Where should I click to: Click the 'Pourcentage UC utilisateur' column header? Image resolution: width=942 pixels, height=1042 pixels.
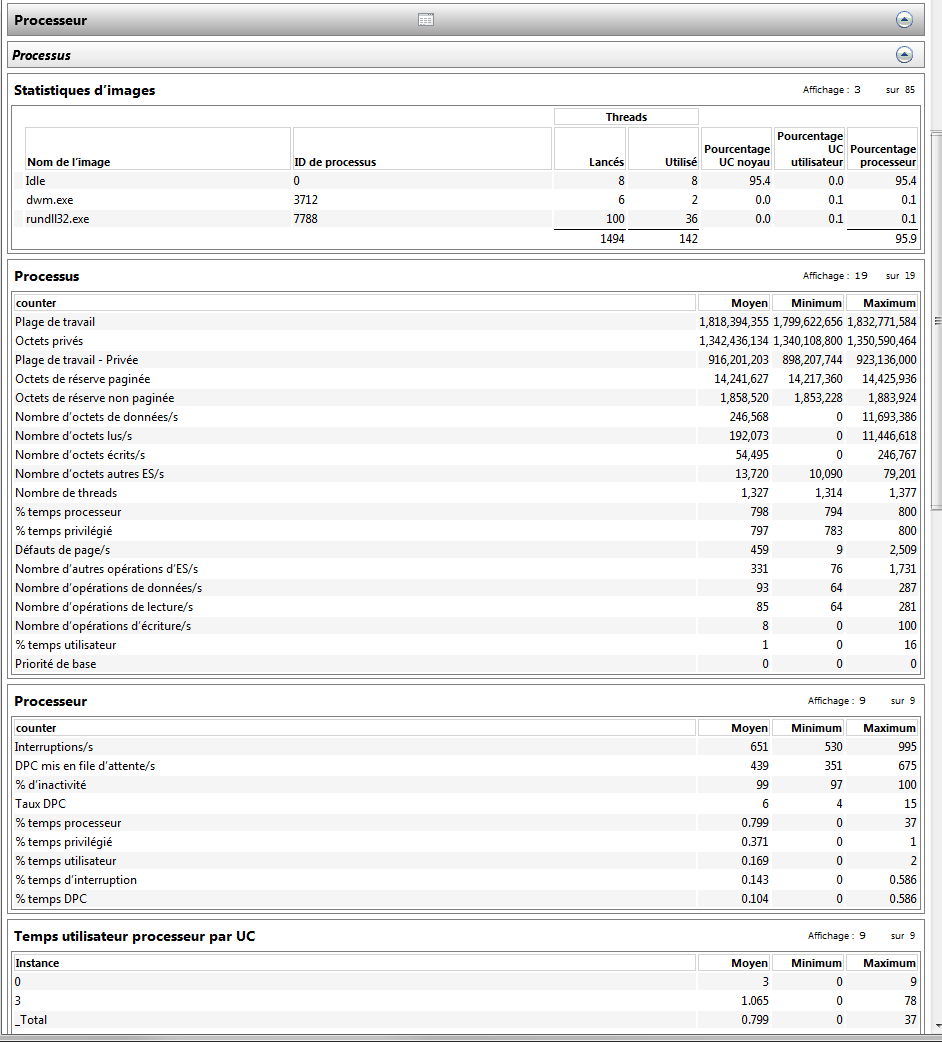[x=809, y=149]
